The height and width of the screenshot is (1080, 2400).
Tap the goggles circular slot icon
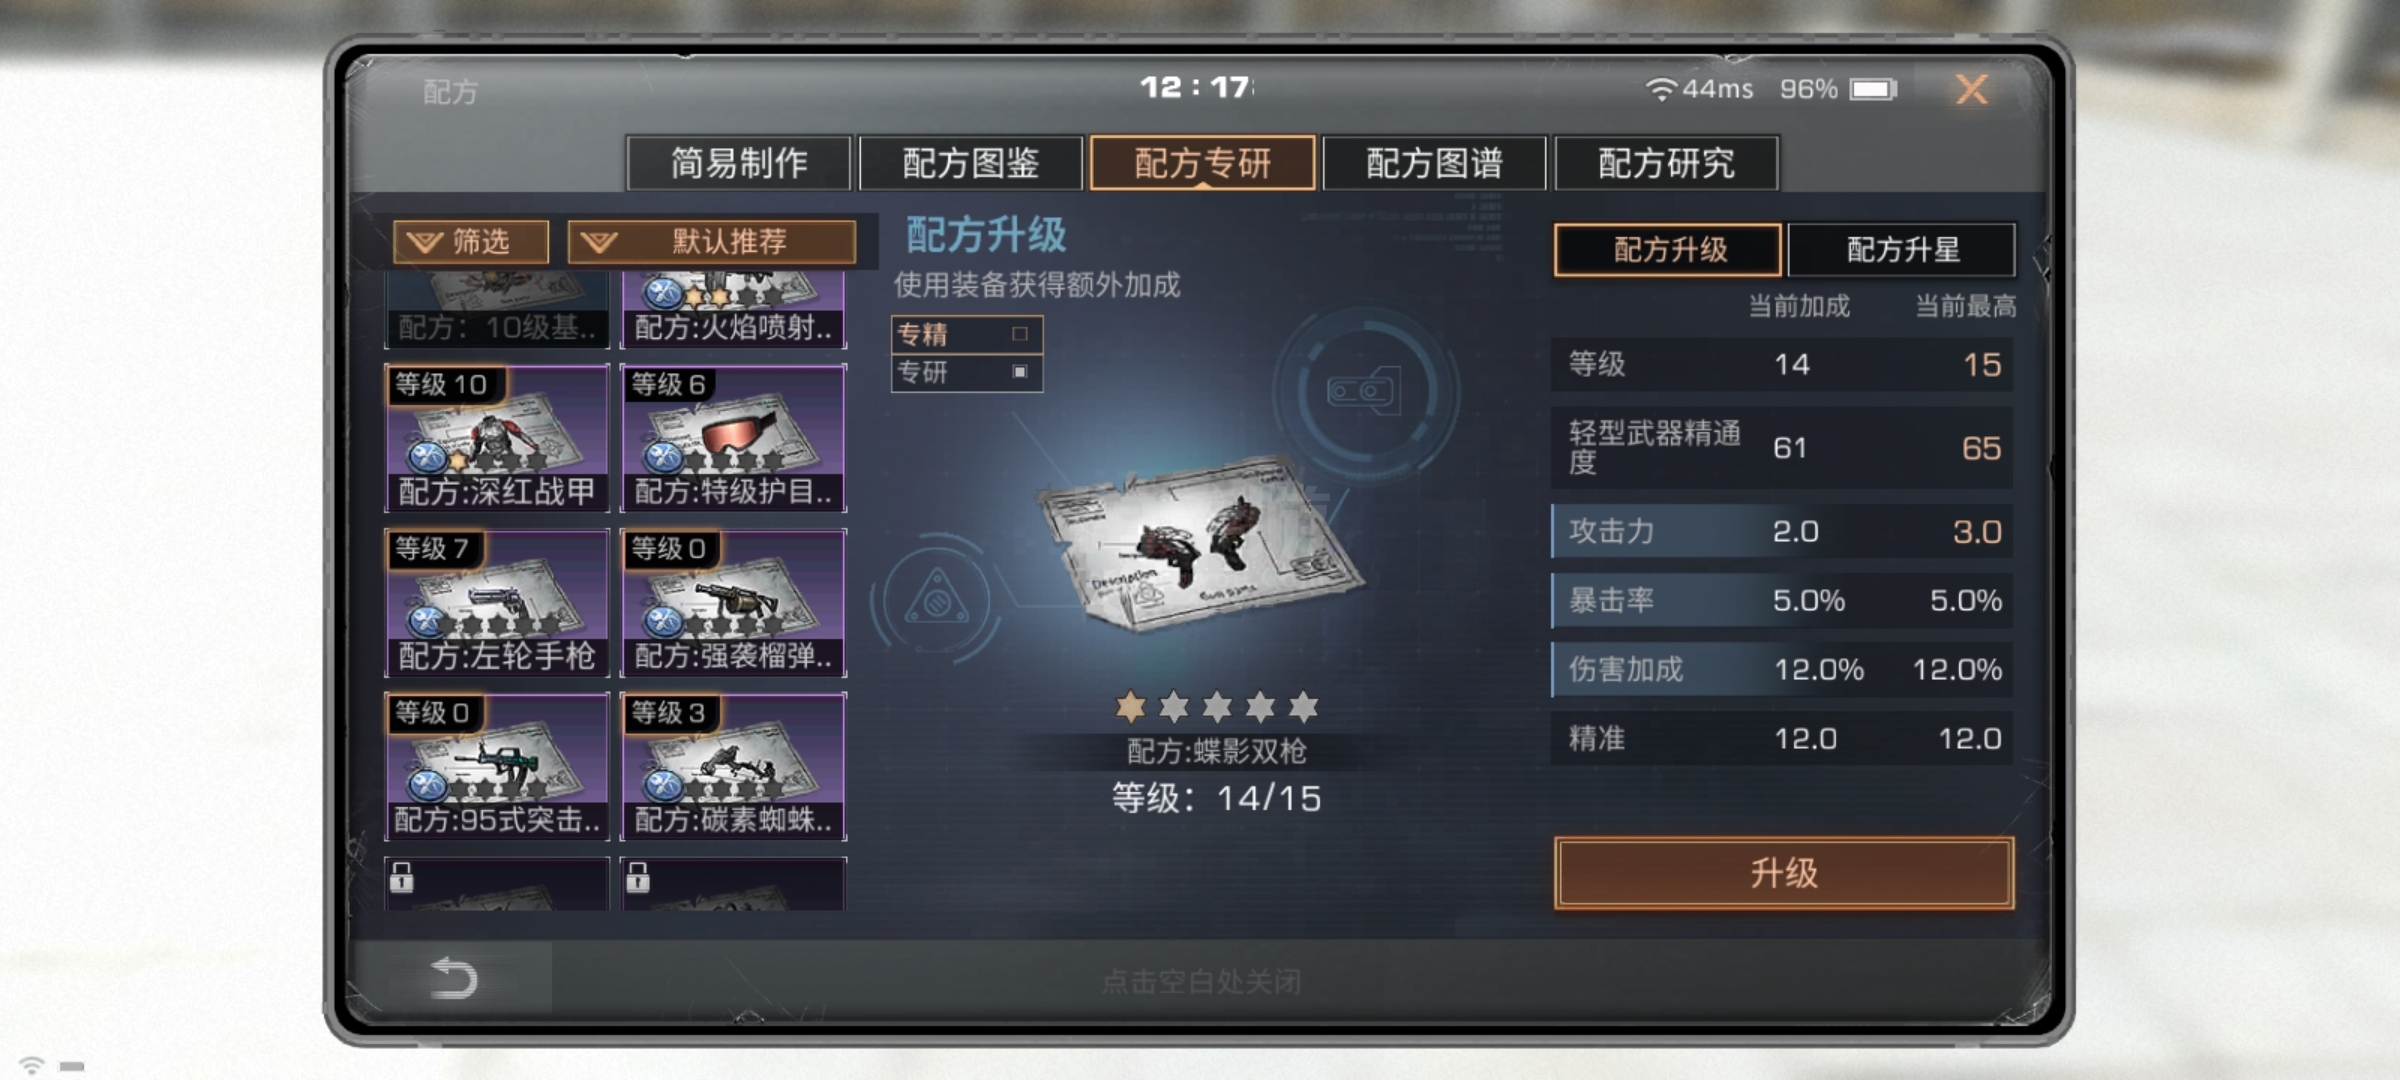point(1364,390)
